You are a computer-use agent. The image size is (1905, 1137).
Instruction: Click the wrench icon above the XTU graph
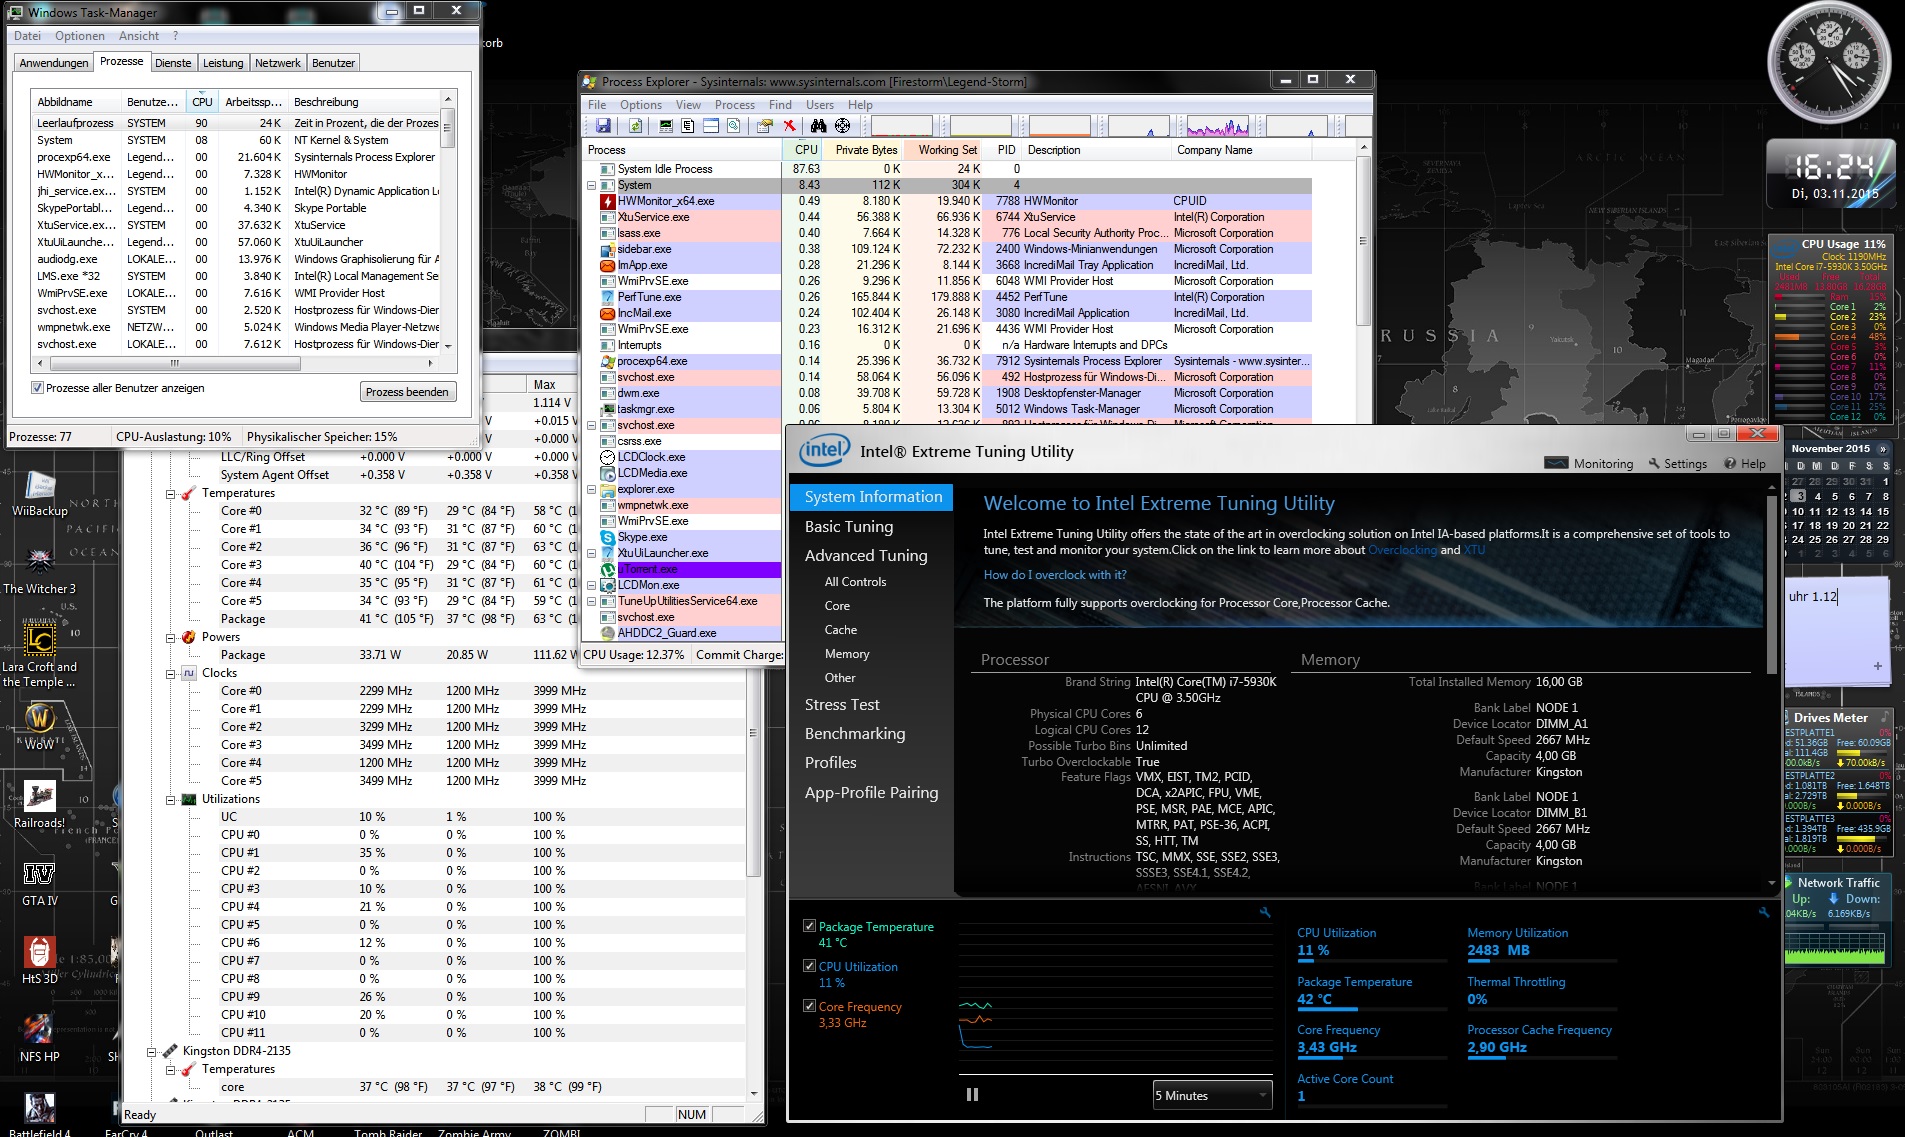point(1265,912)
